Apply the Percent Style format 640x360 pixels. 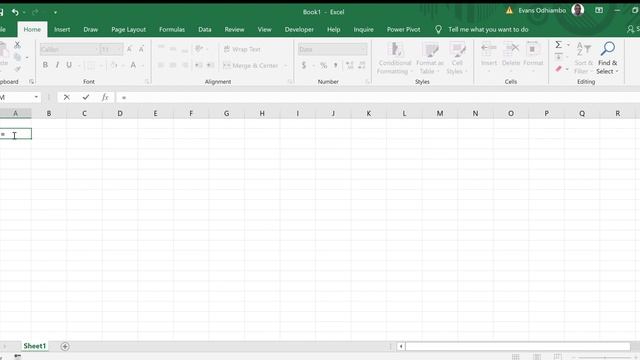point(324,65)
